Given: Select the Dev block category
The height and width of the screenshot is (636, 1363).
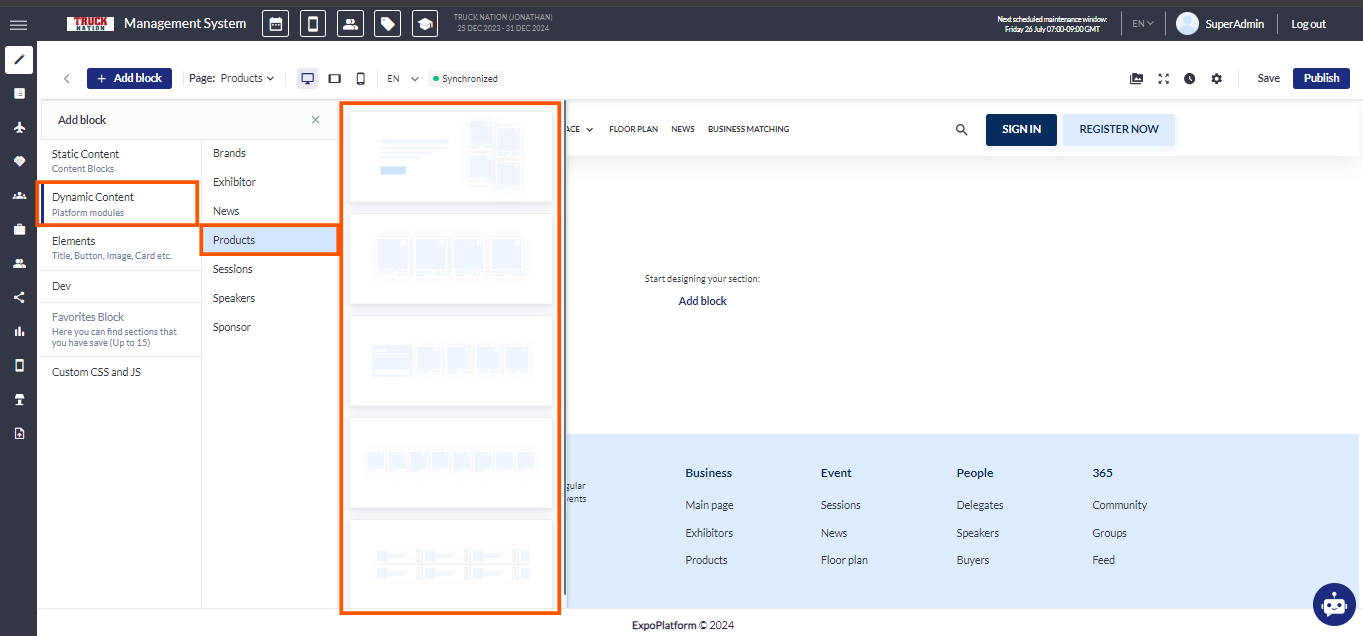Looking at the screenshot, I should [x=120, y=286].
